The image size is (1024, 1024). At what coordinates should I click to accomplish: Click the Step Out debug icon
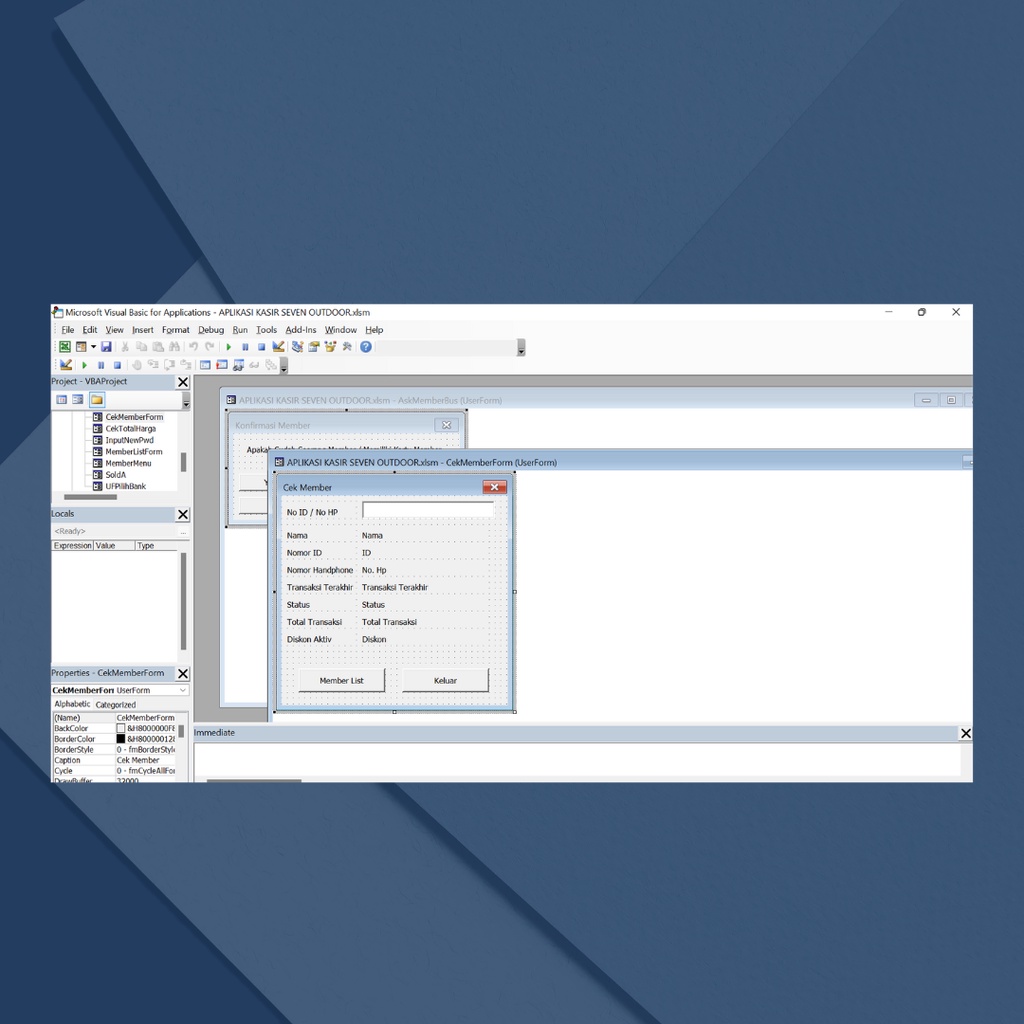pos(186,364)
